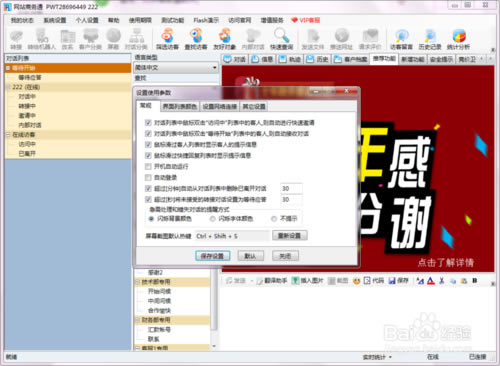Select the 对话中 tree item

27,97
